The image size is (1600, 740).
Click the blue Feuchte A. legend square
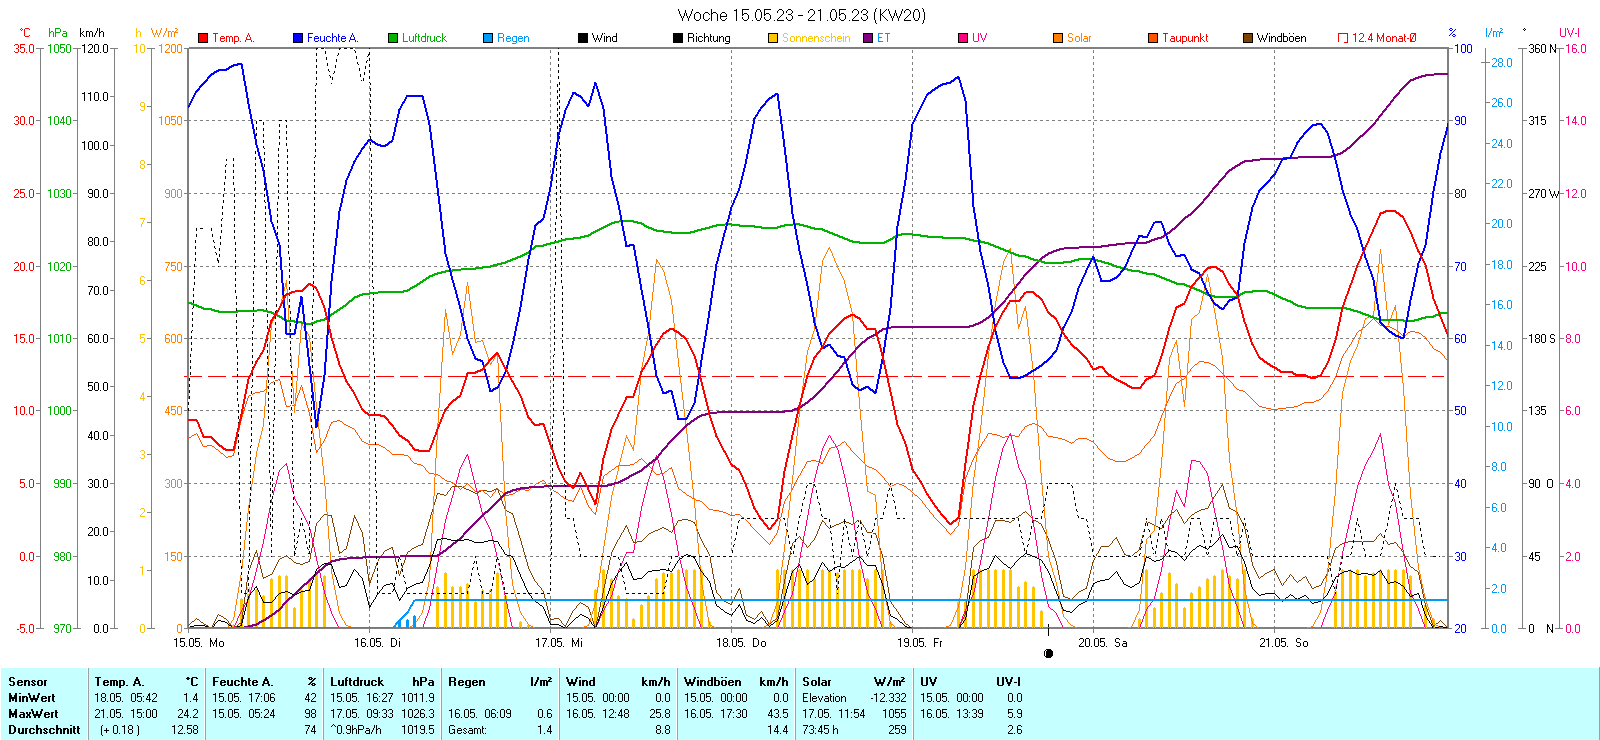coord(298,38)
